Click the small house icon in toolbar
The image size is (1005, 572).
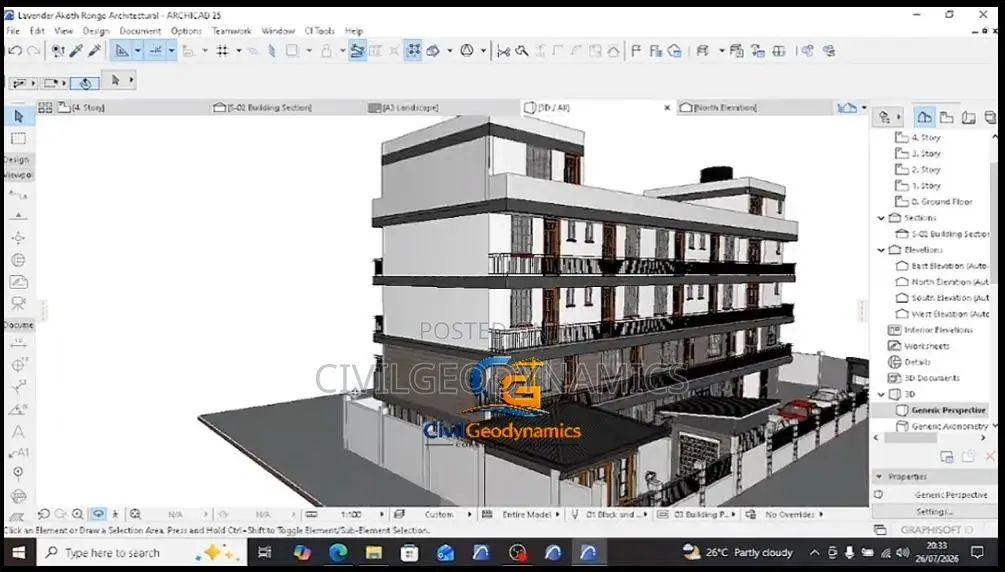click(x=613, y=51)
